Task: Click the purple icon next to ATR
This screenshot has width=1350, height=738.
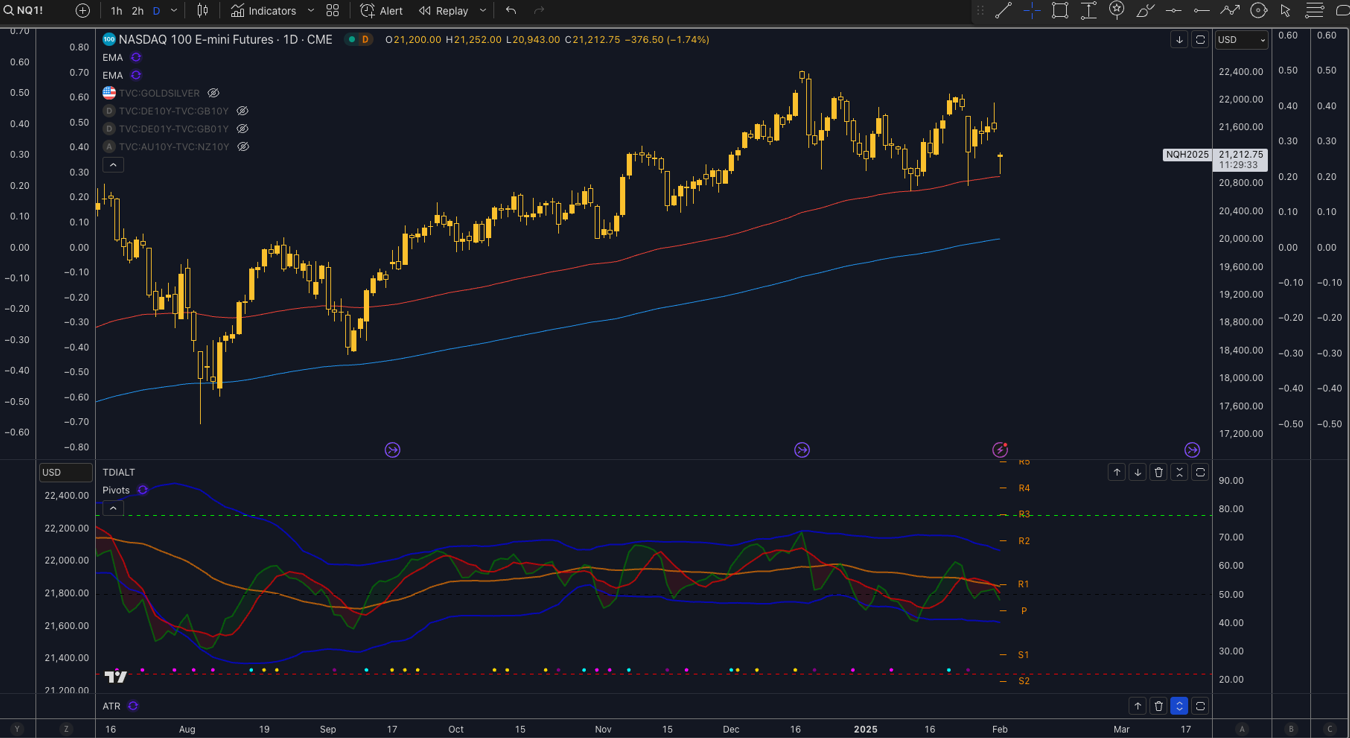Action: pyautogui.click(x=133, y=706)
